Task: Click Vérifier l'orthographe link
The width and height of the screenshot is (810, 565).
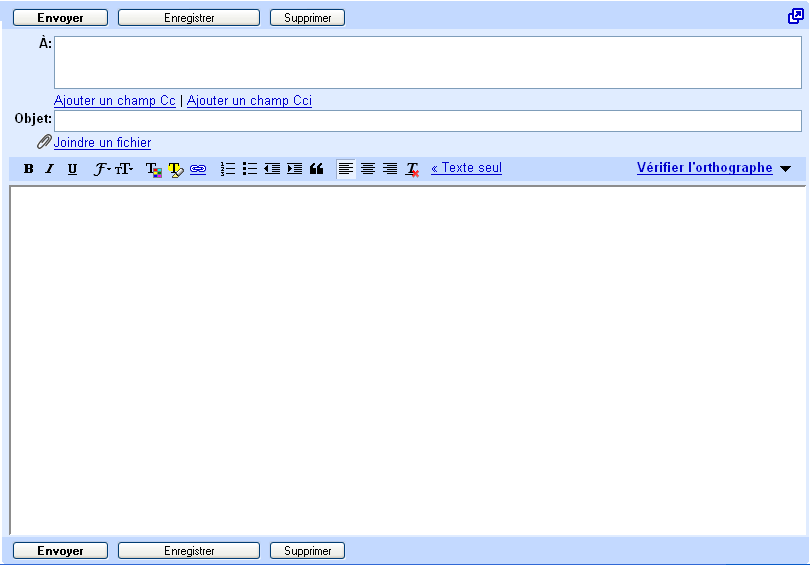Action: pos(705,168)
